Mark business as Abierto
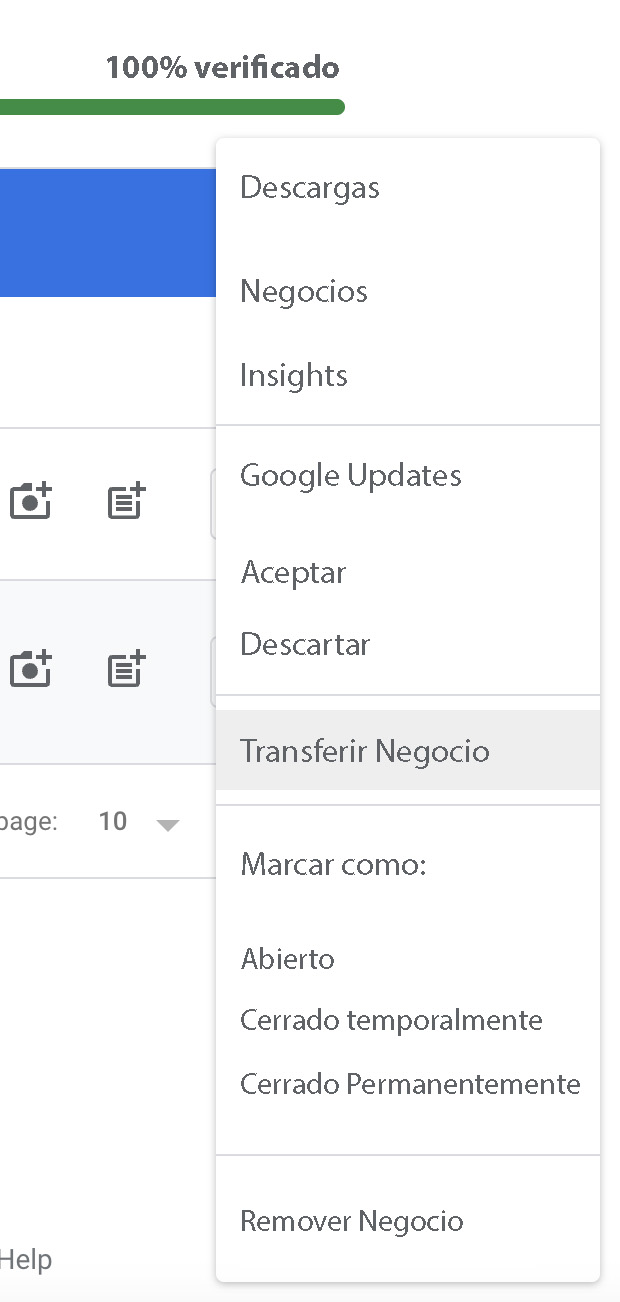Image resolution: width=620 pixels, height=1302 pixels. 288,959
